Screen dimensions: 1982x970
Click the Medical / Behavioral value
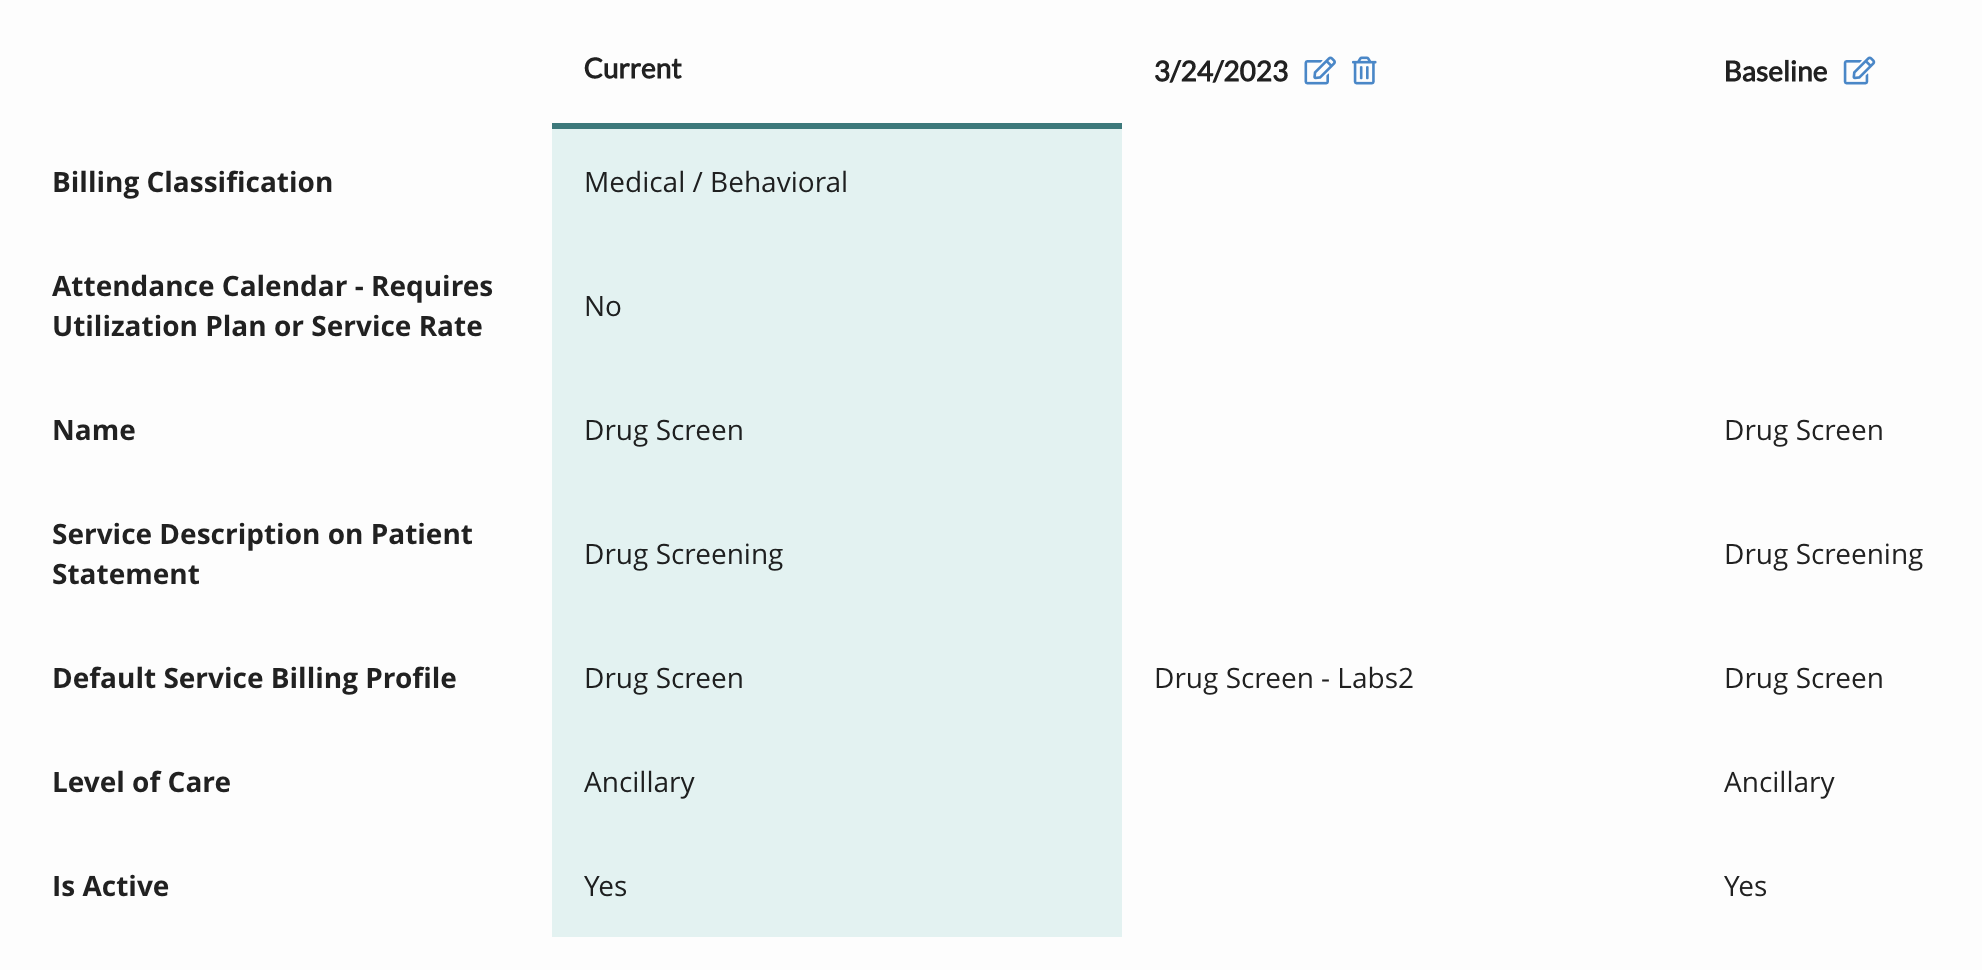[x=716, y=182]
